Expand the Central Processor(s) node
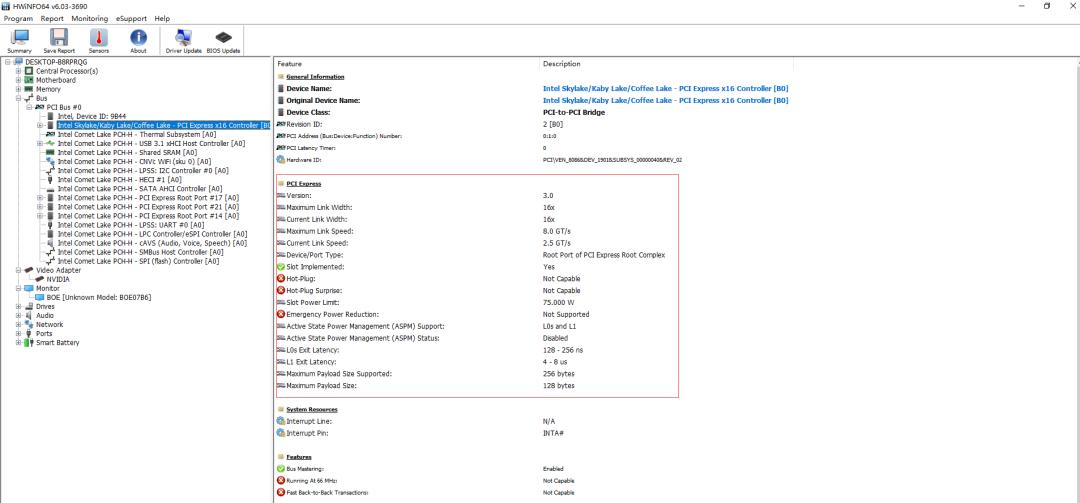 pos(19,71)
